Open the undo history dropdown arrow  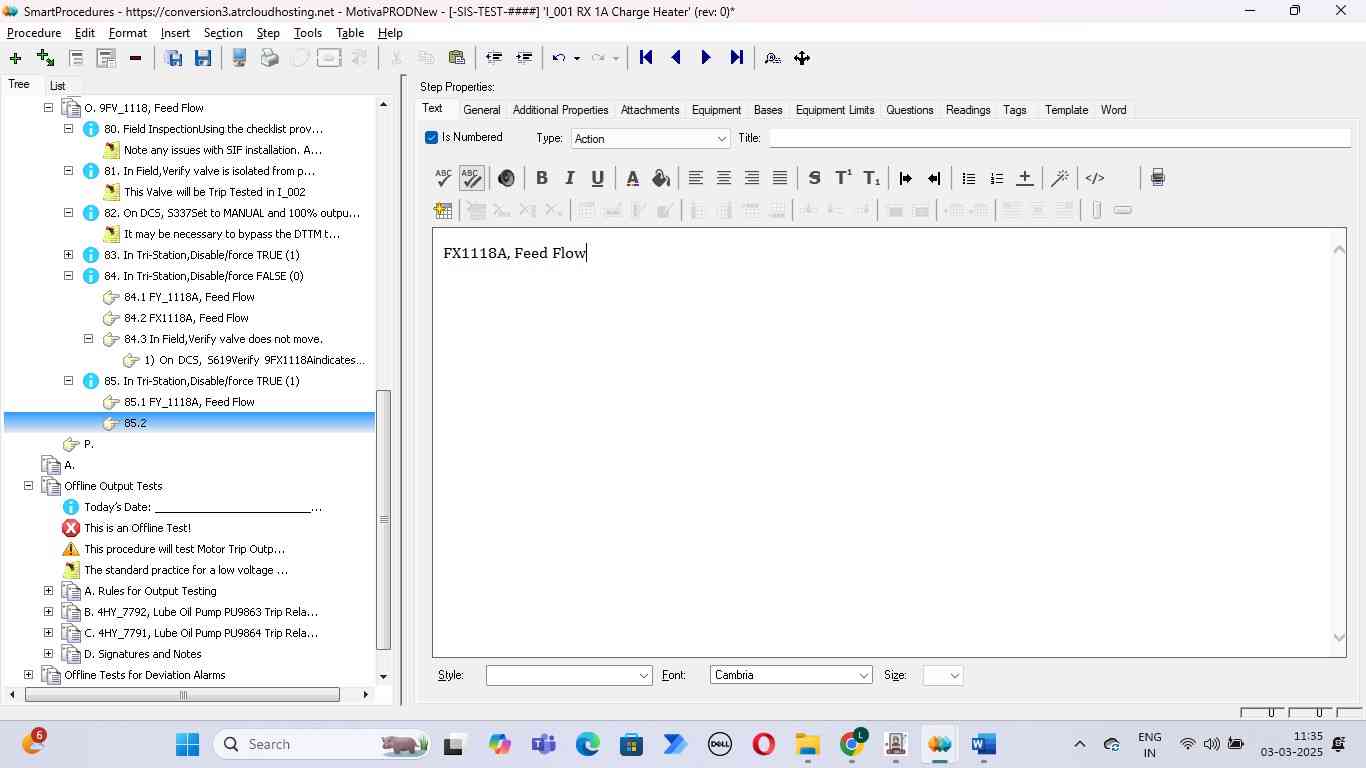(577, 58)
